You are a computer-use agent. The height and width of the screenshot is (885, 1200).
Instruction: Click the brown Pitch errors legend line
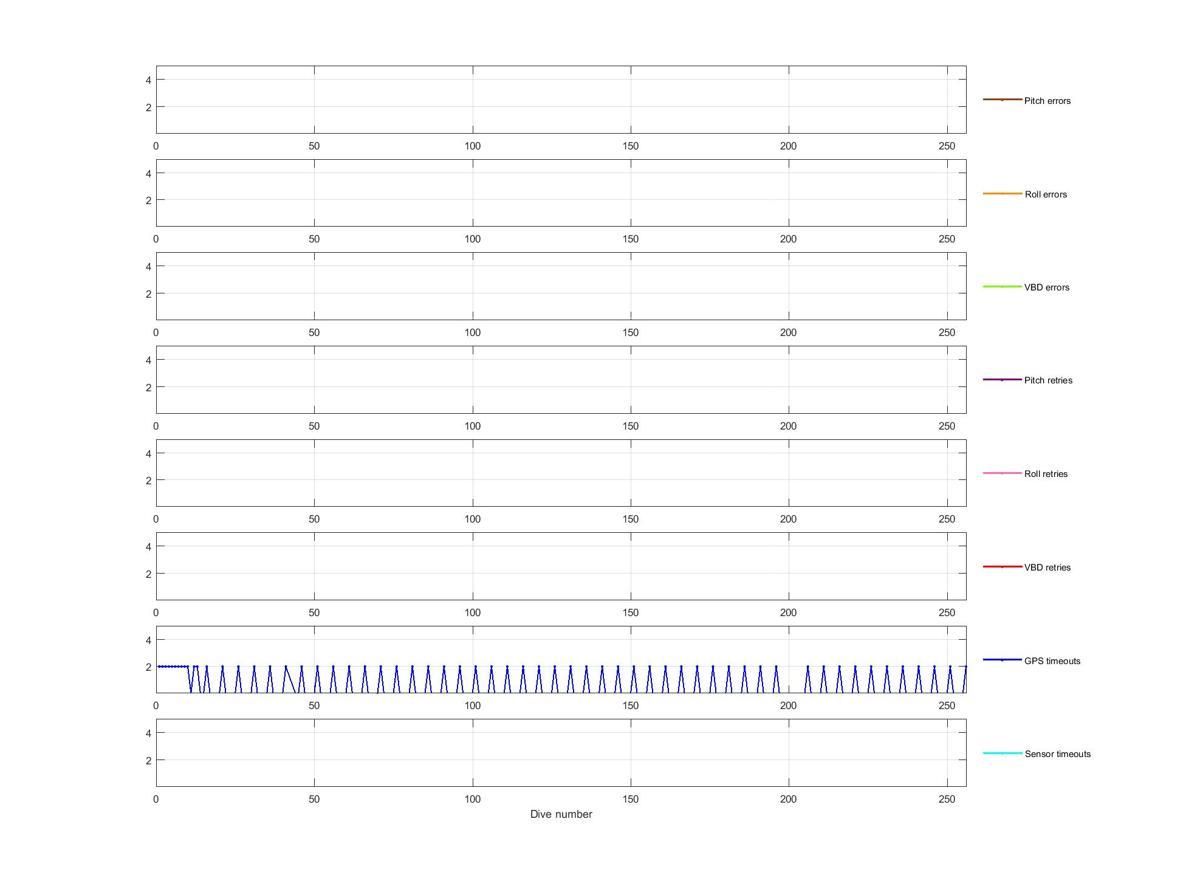(1002, 100)
